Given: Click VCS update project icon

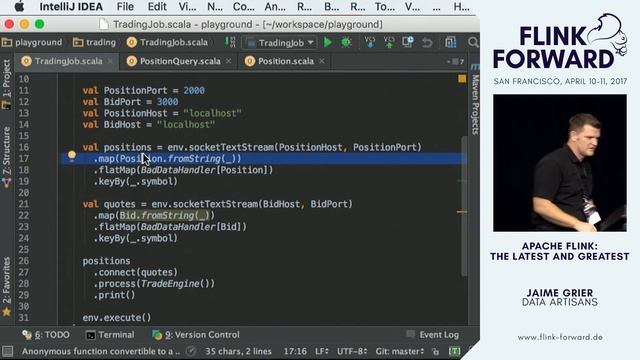Looking at the screenshot, I should [370, 42].
